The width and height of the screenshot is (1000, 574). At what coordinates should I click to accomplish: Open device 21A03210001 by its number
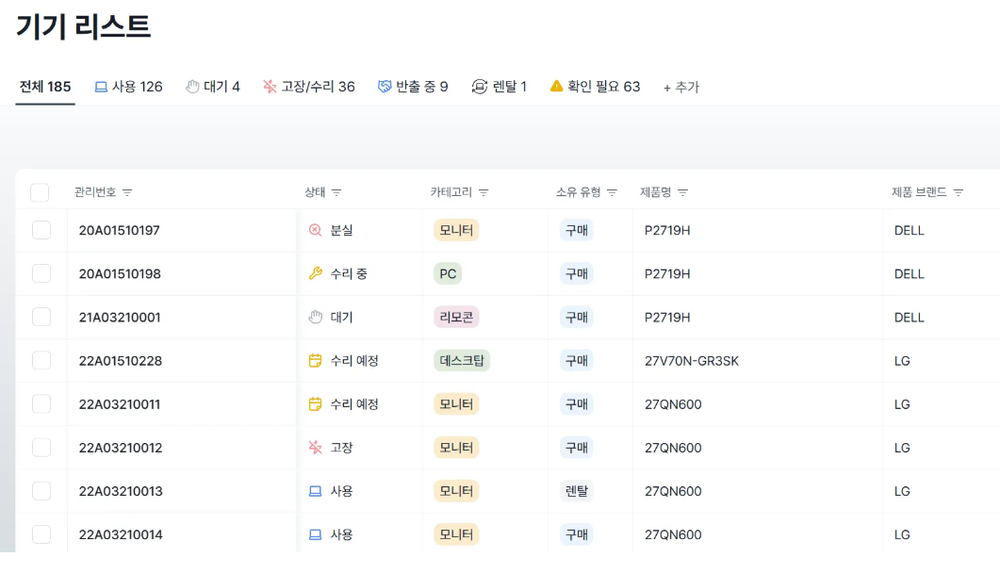[119, 317]
